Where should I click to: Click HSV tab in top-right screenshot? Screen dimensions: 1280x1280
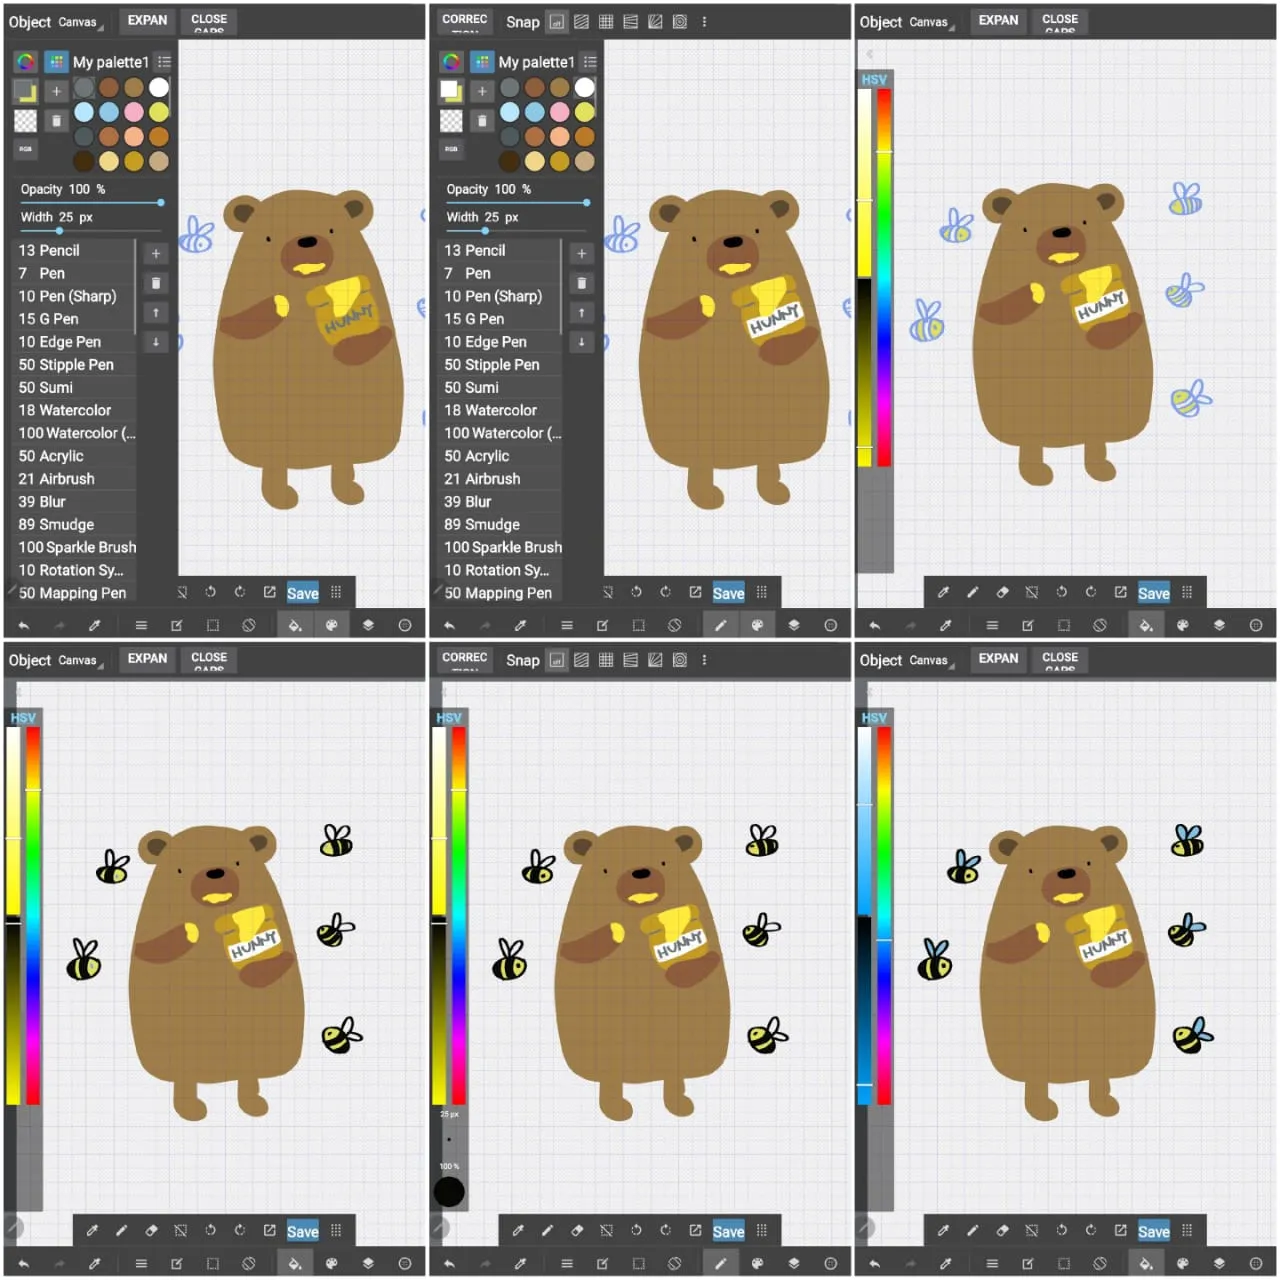point(874,79)
